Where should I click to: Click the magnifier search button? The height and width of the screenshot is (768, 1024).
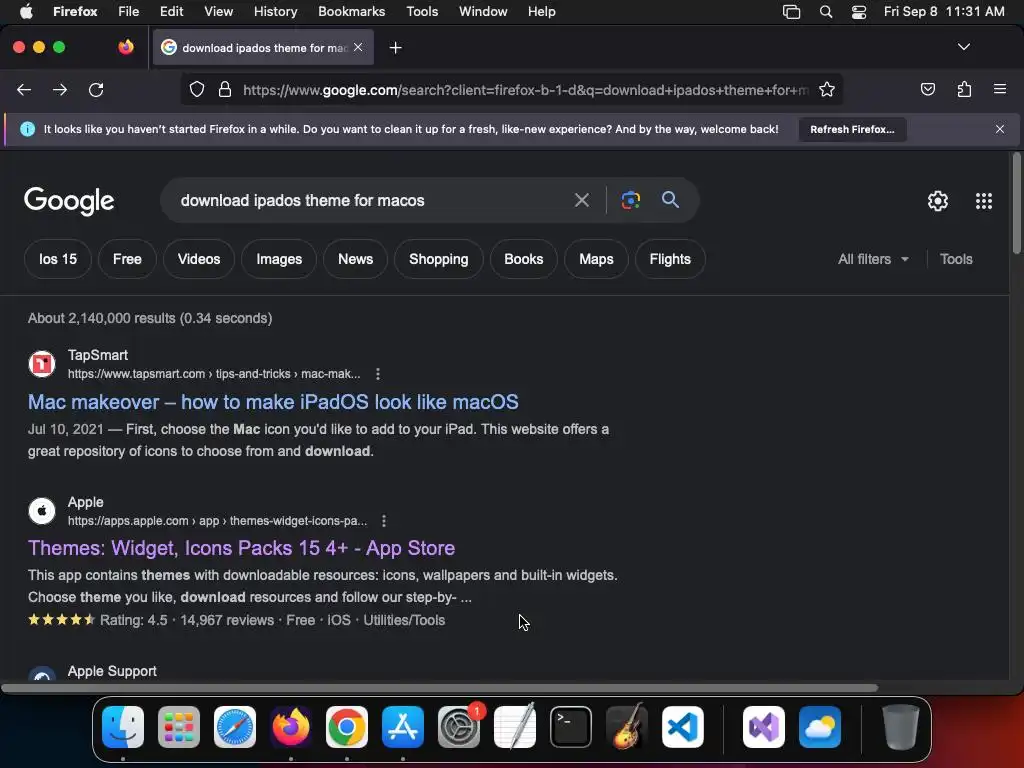tap(670, 199)
